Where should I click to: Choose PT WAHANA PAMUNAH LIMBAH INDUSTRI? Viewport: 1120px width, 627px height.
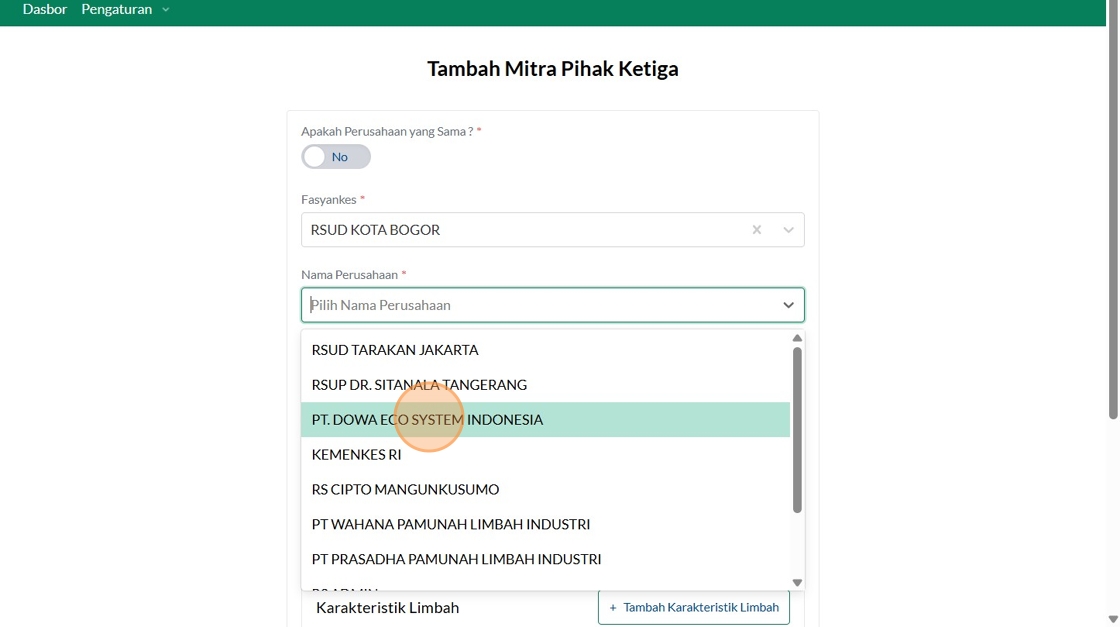tap(546, 524)
